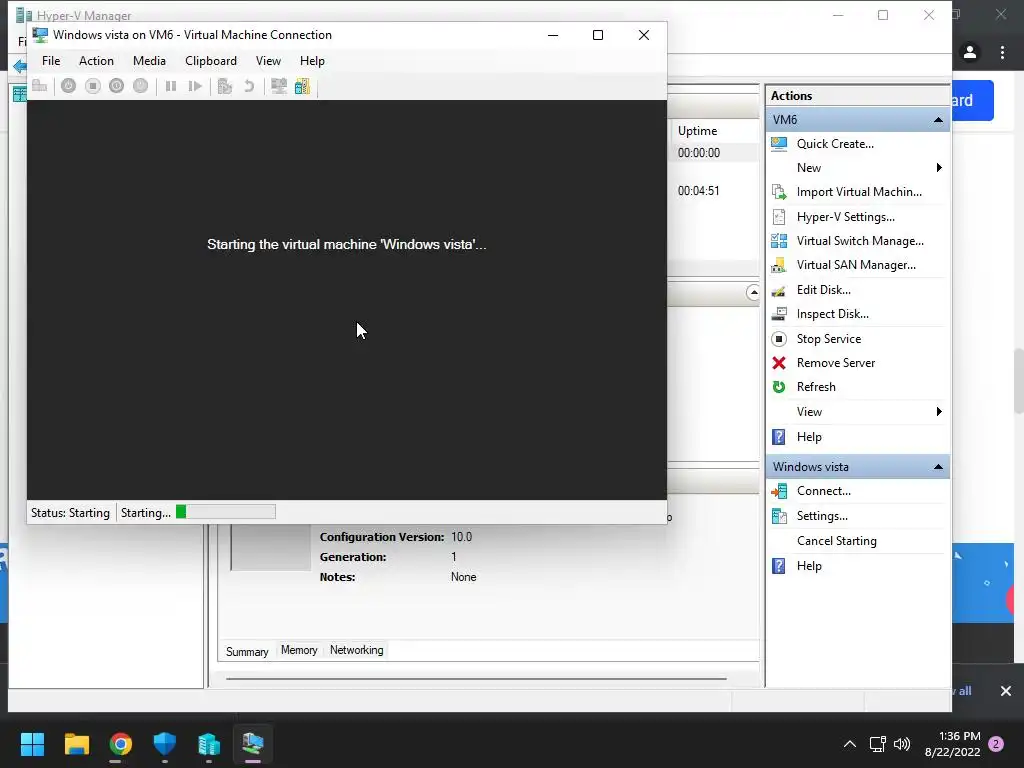Click the Save state toolbar icon
The width and height of the screenshot is (1024, 768).
click(x=140, y=86)
